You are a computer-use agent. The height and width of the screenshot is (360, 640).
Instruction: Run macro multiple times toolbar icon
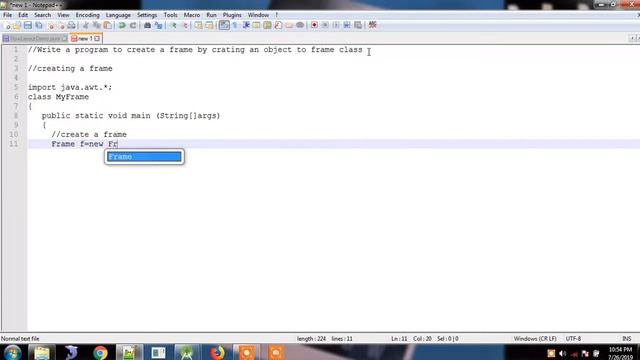click(x=347, y=25)
